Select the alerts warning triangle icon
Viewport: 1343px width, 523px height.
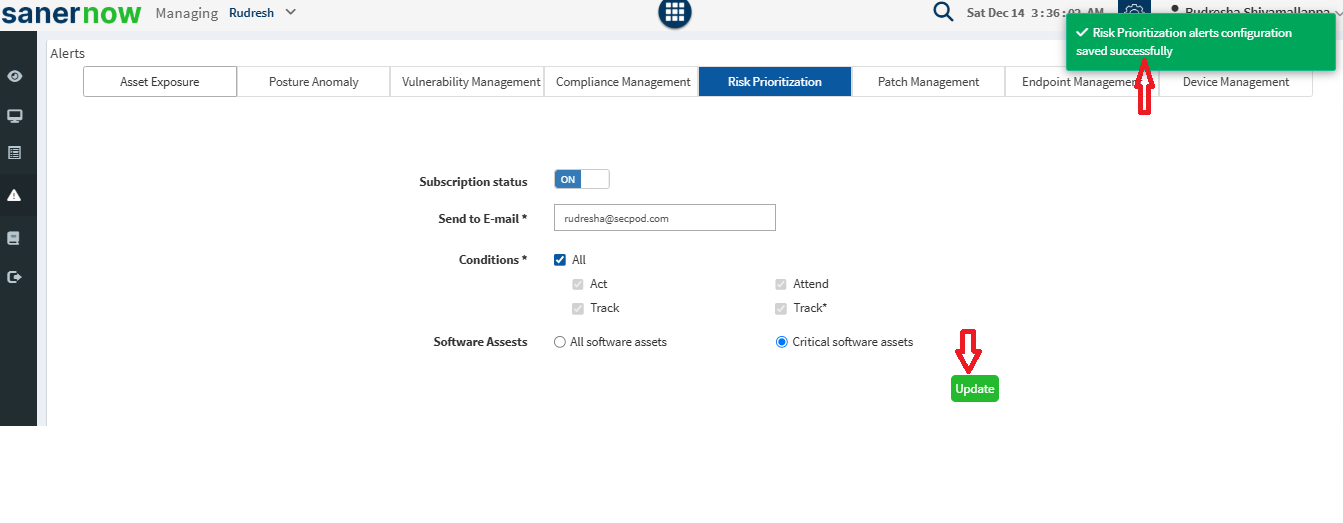pos(15,196)
